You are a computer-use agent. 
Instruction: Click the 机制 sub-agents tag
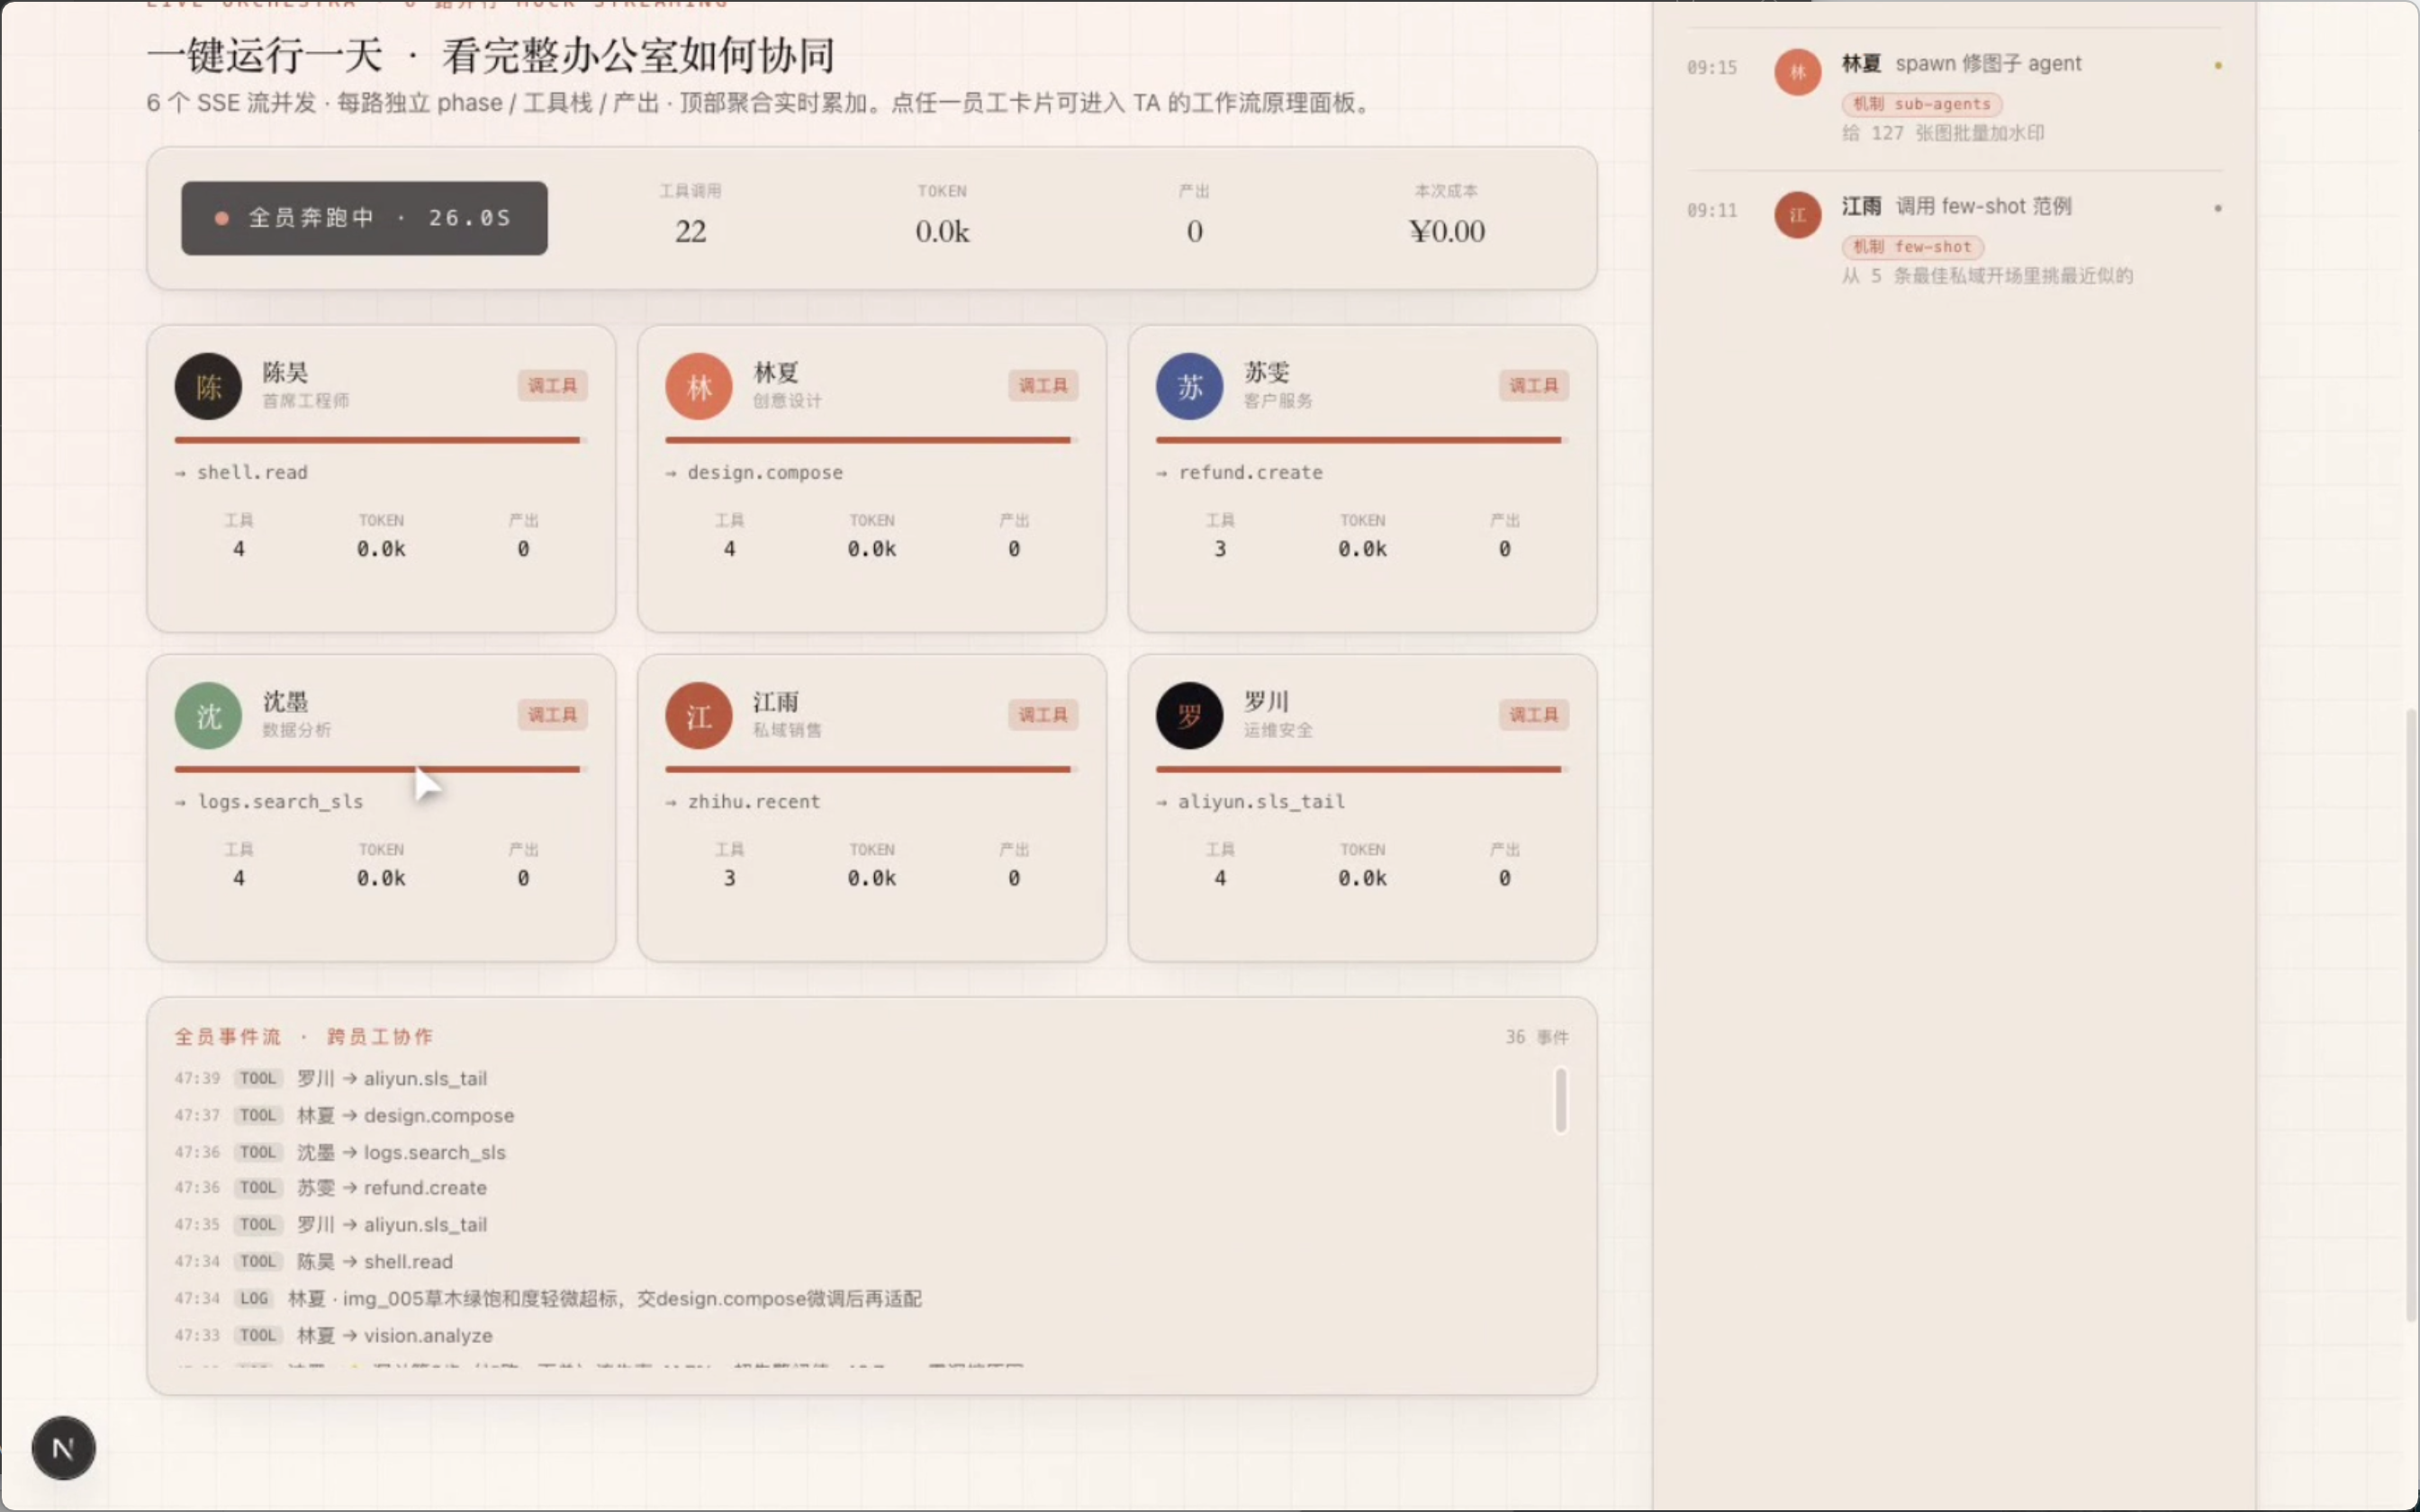(x=1921, y=104)
